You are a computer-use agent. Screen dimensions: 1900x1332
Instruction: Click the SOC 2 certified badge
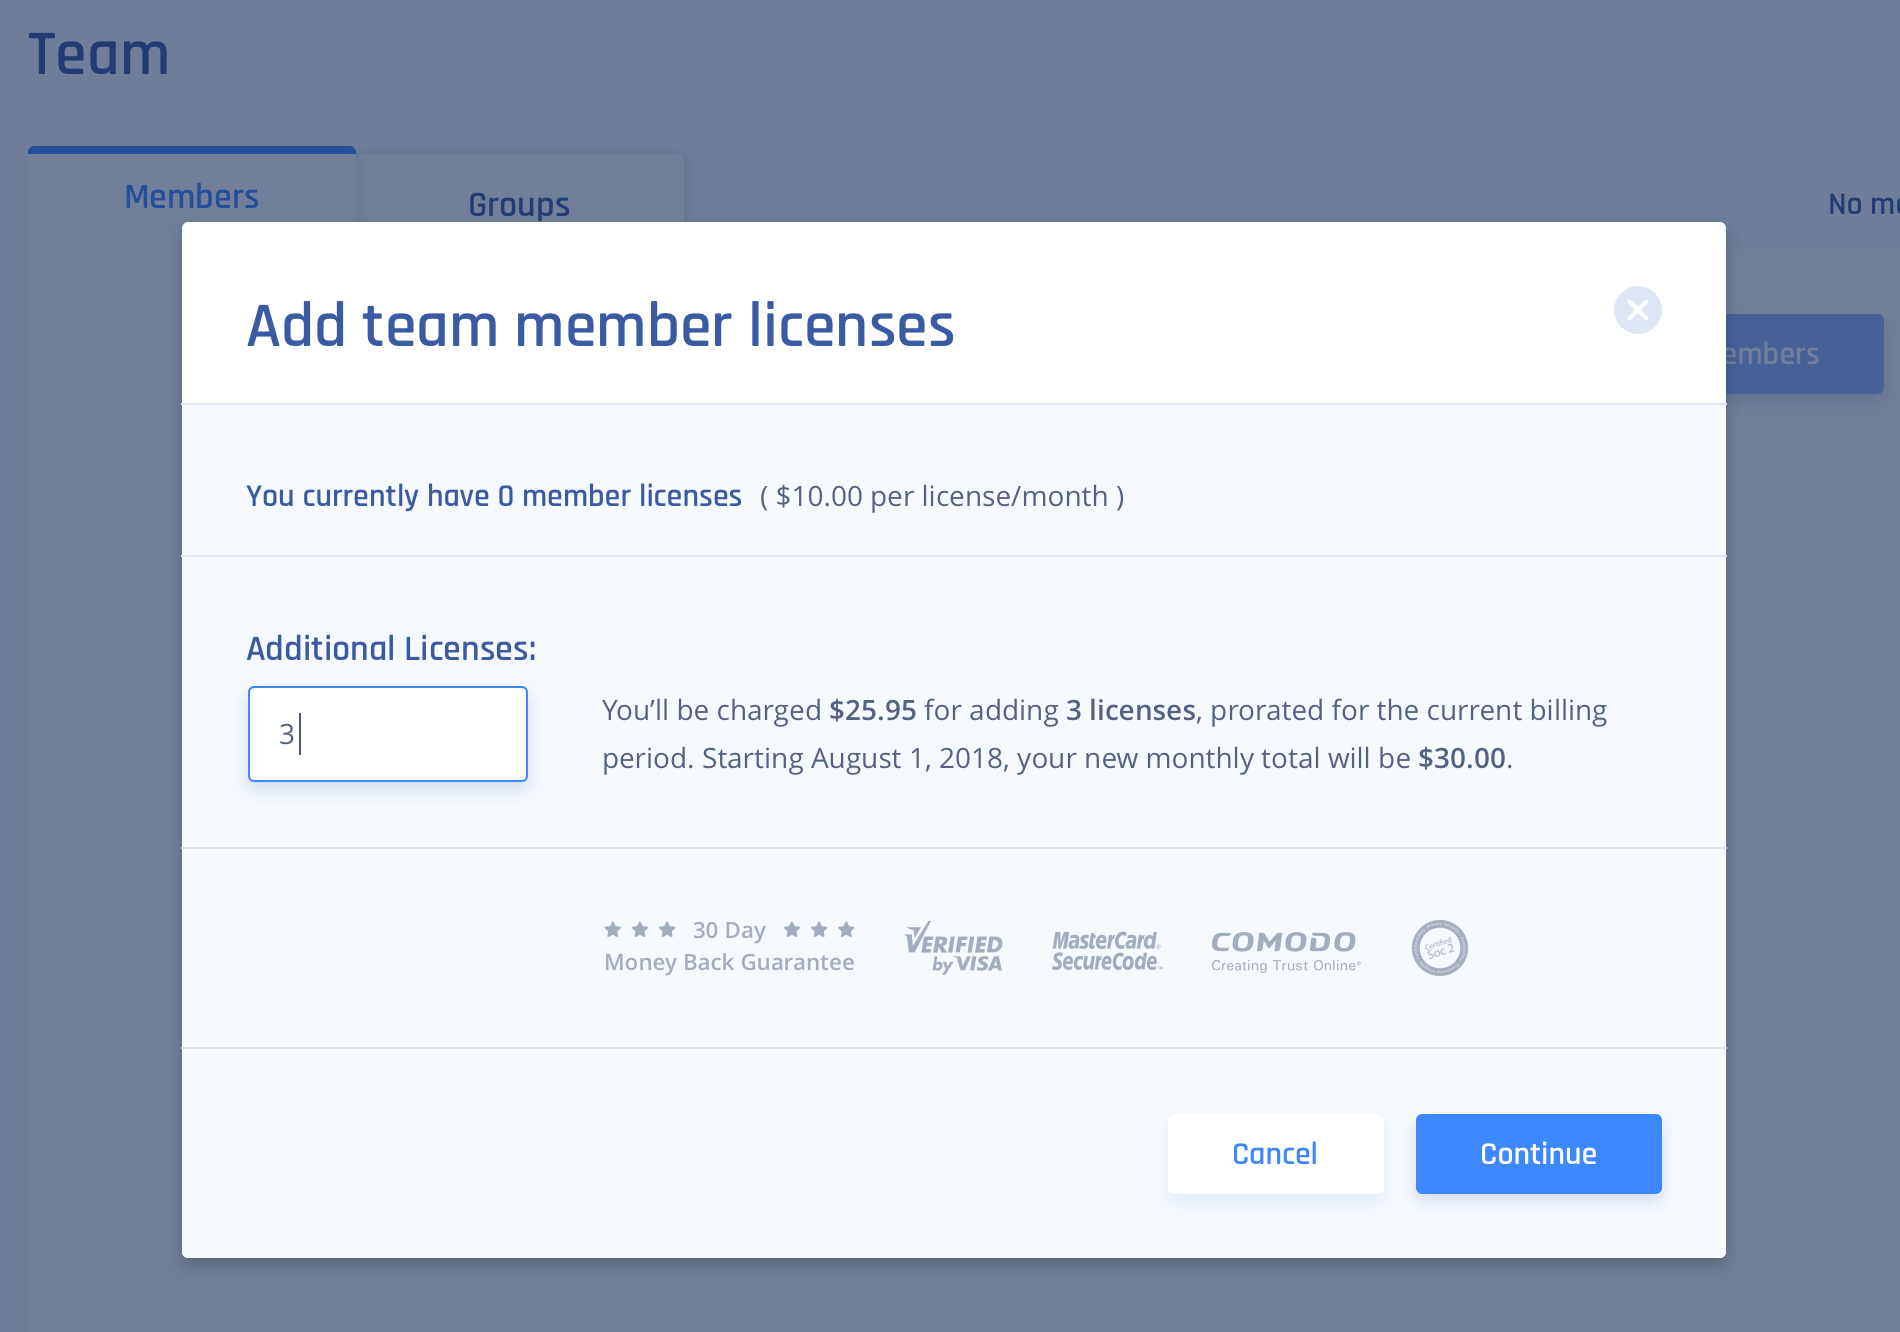click(1439, 948)
